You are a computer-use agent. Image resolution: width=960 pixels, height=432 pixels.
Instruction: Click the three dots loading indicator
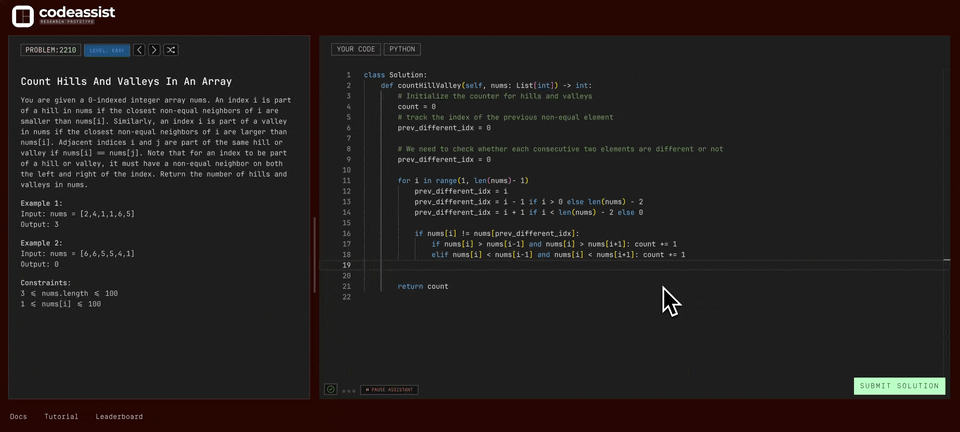coord(348,390)
